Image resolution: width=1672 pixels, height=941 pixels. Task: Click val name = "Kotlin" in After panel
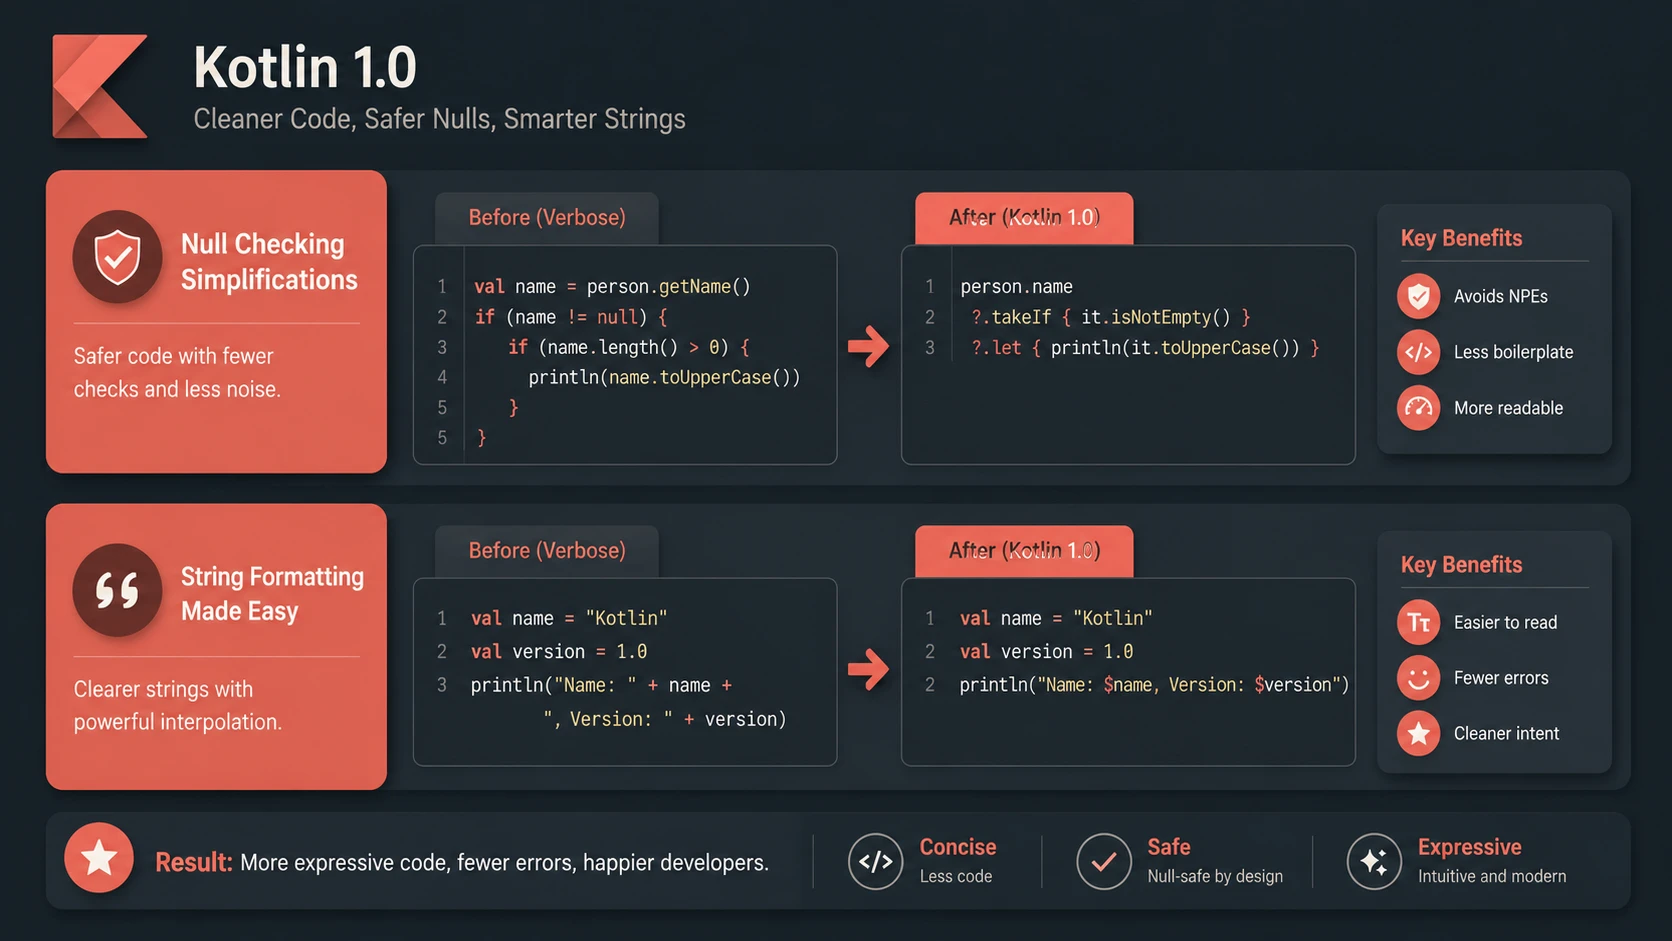(x=1056, y=619)
